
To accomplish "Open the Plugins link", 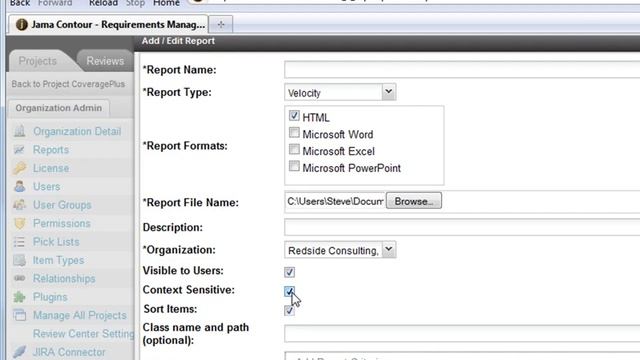I will click(50, 297).
